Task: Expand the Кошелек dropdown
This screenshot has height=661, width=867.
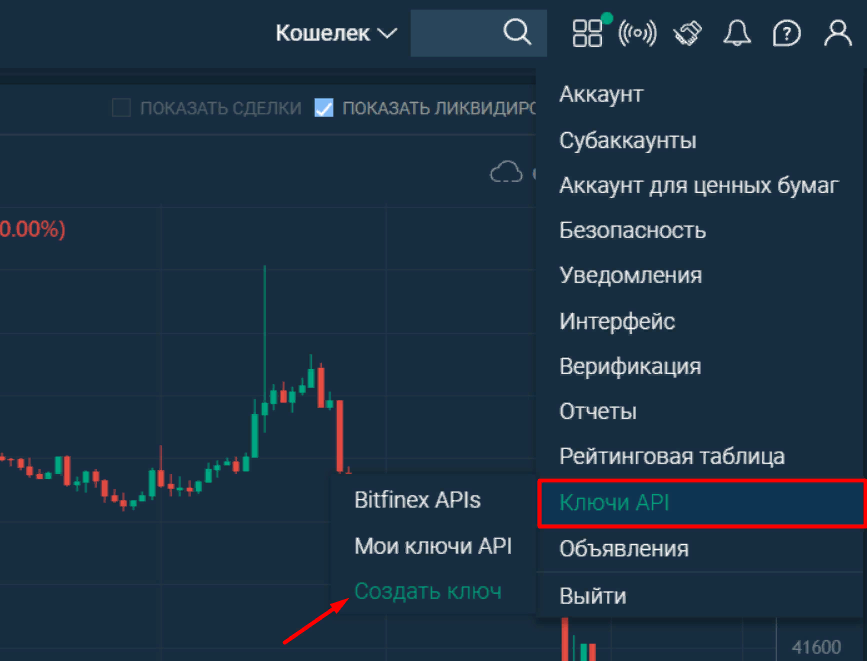Action: (x=336, y=34)
